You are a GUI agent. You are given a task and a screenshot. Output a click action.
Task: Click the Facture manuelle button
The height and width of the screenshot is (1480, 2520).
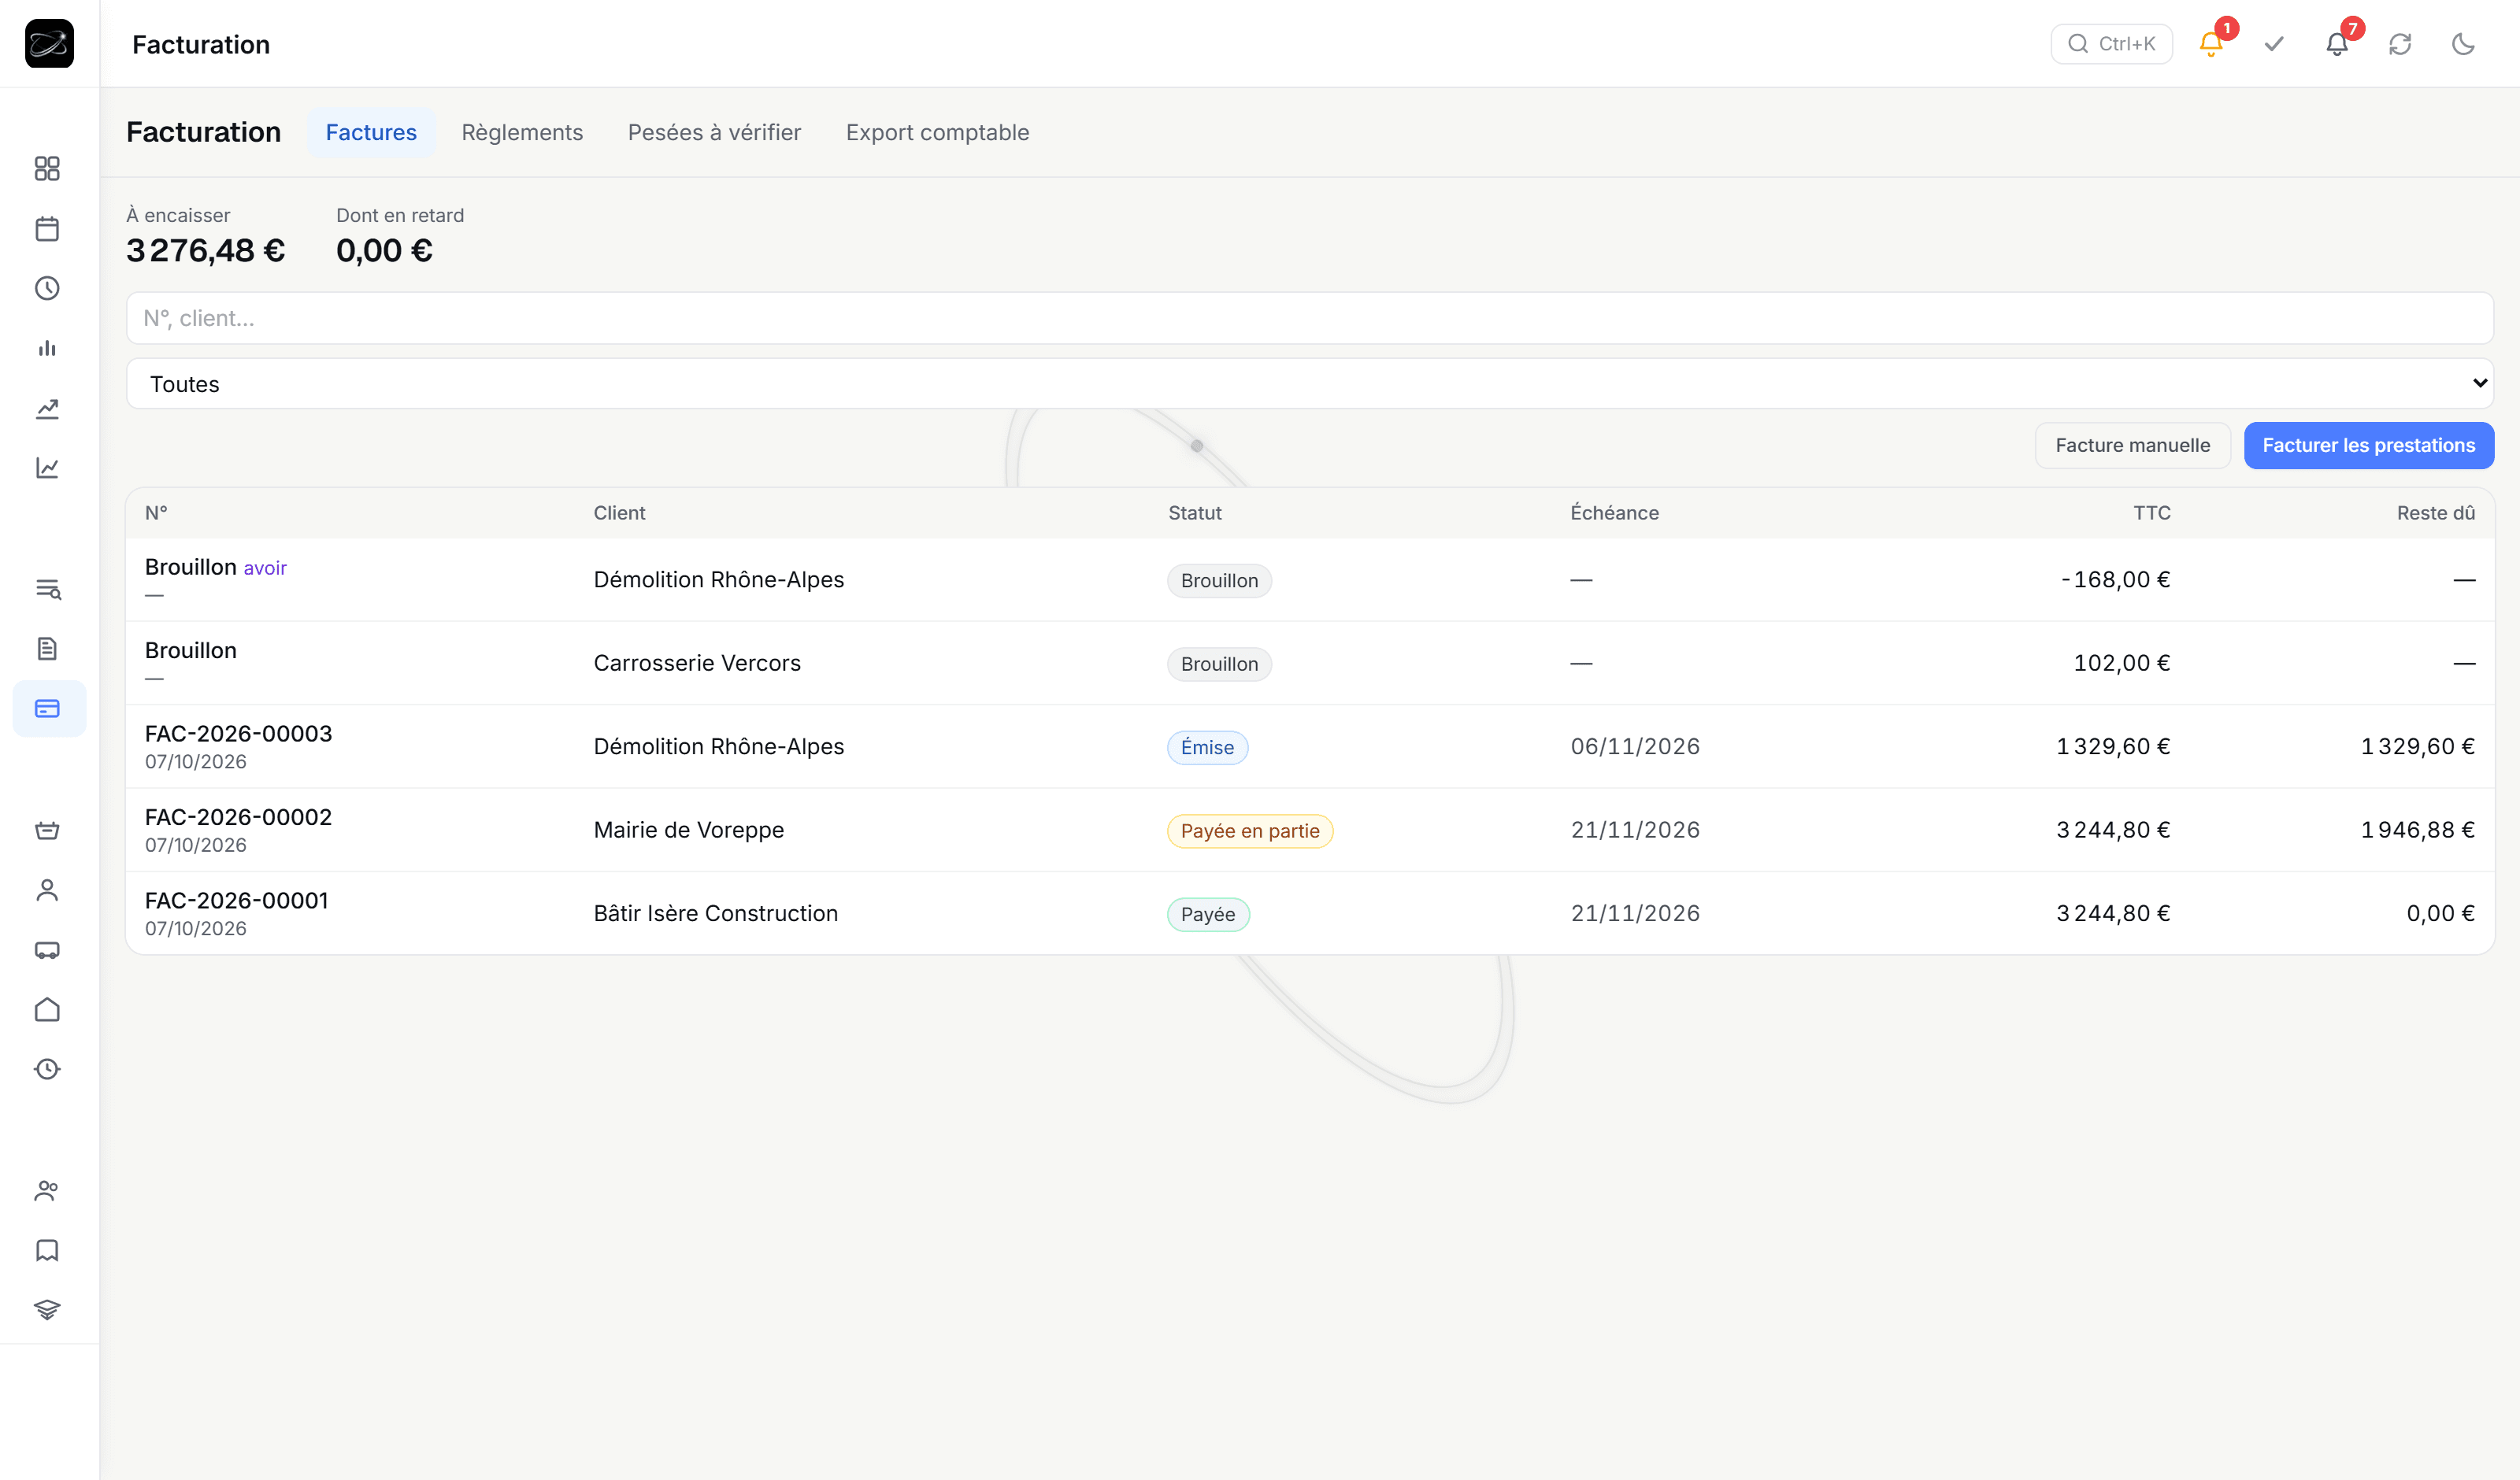[x=2133, y=445]
